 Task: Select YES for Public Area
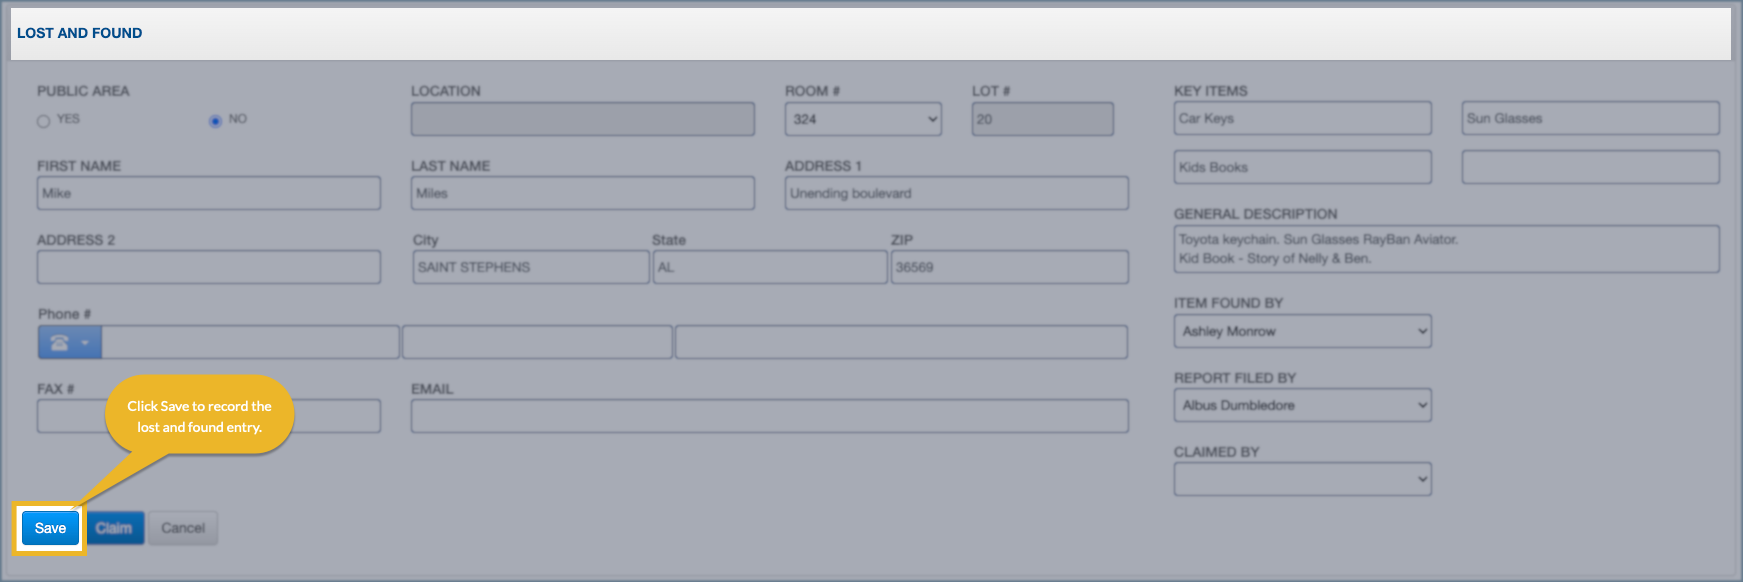44,121
